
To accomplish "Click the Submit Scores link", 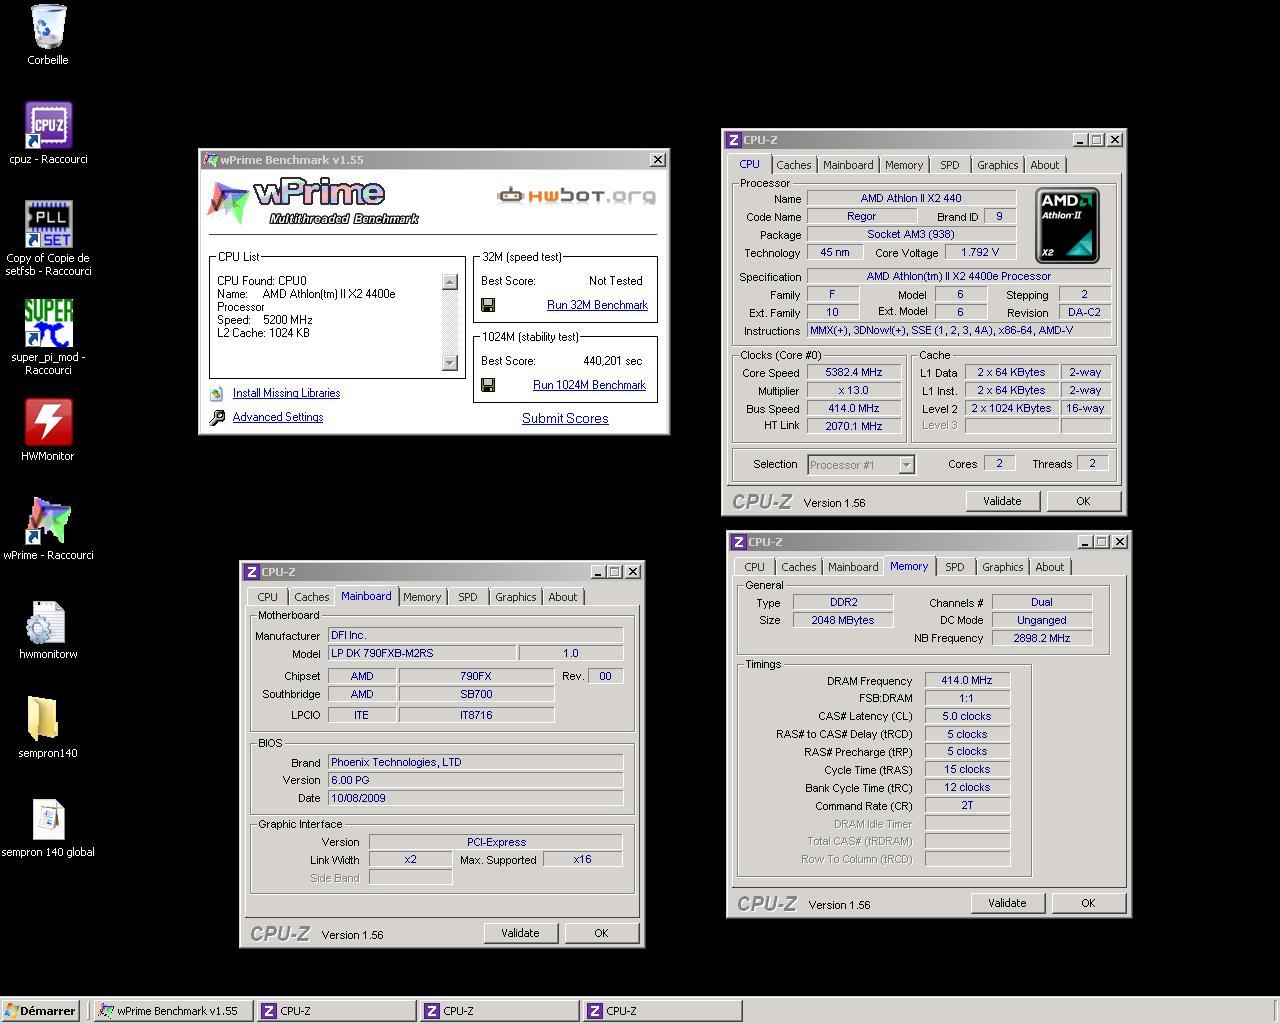I will click(565, 419).
